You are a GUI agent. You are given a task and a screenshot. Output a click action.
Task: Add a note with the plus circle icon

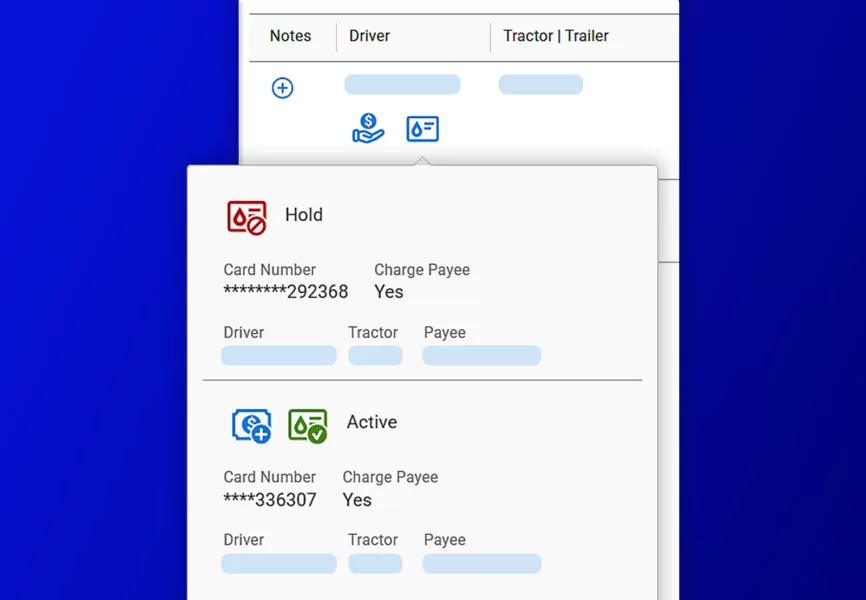(x=282, y=88)
